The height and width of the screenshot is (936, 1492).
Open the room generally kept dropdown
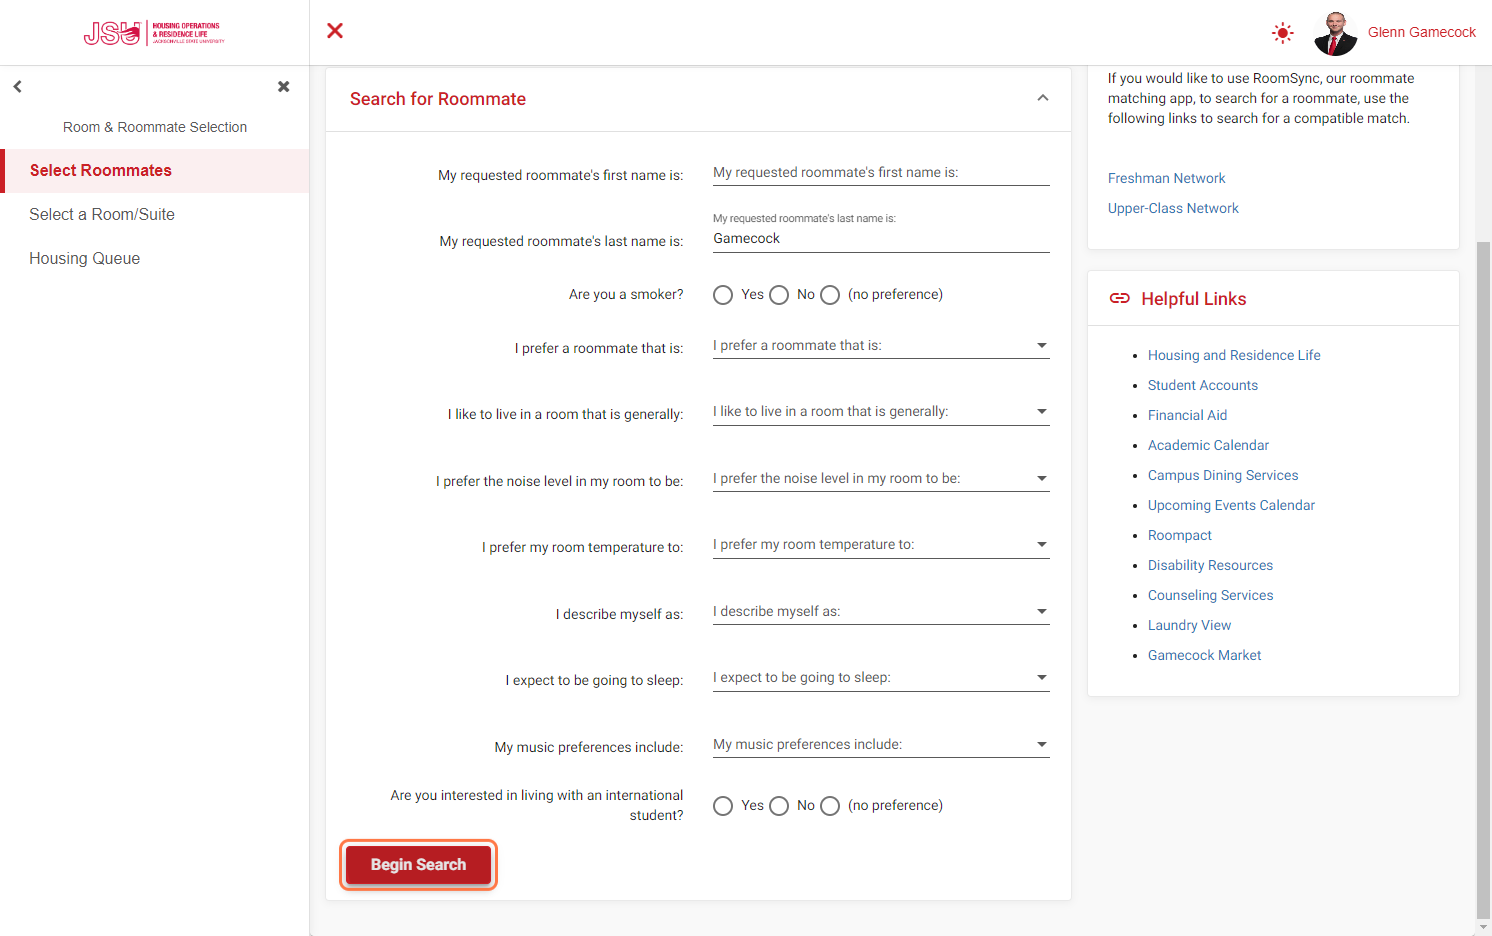click(x=881, y=412)
